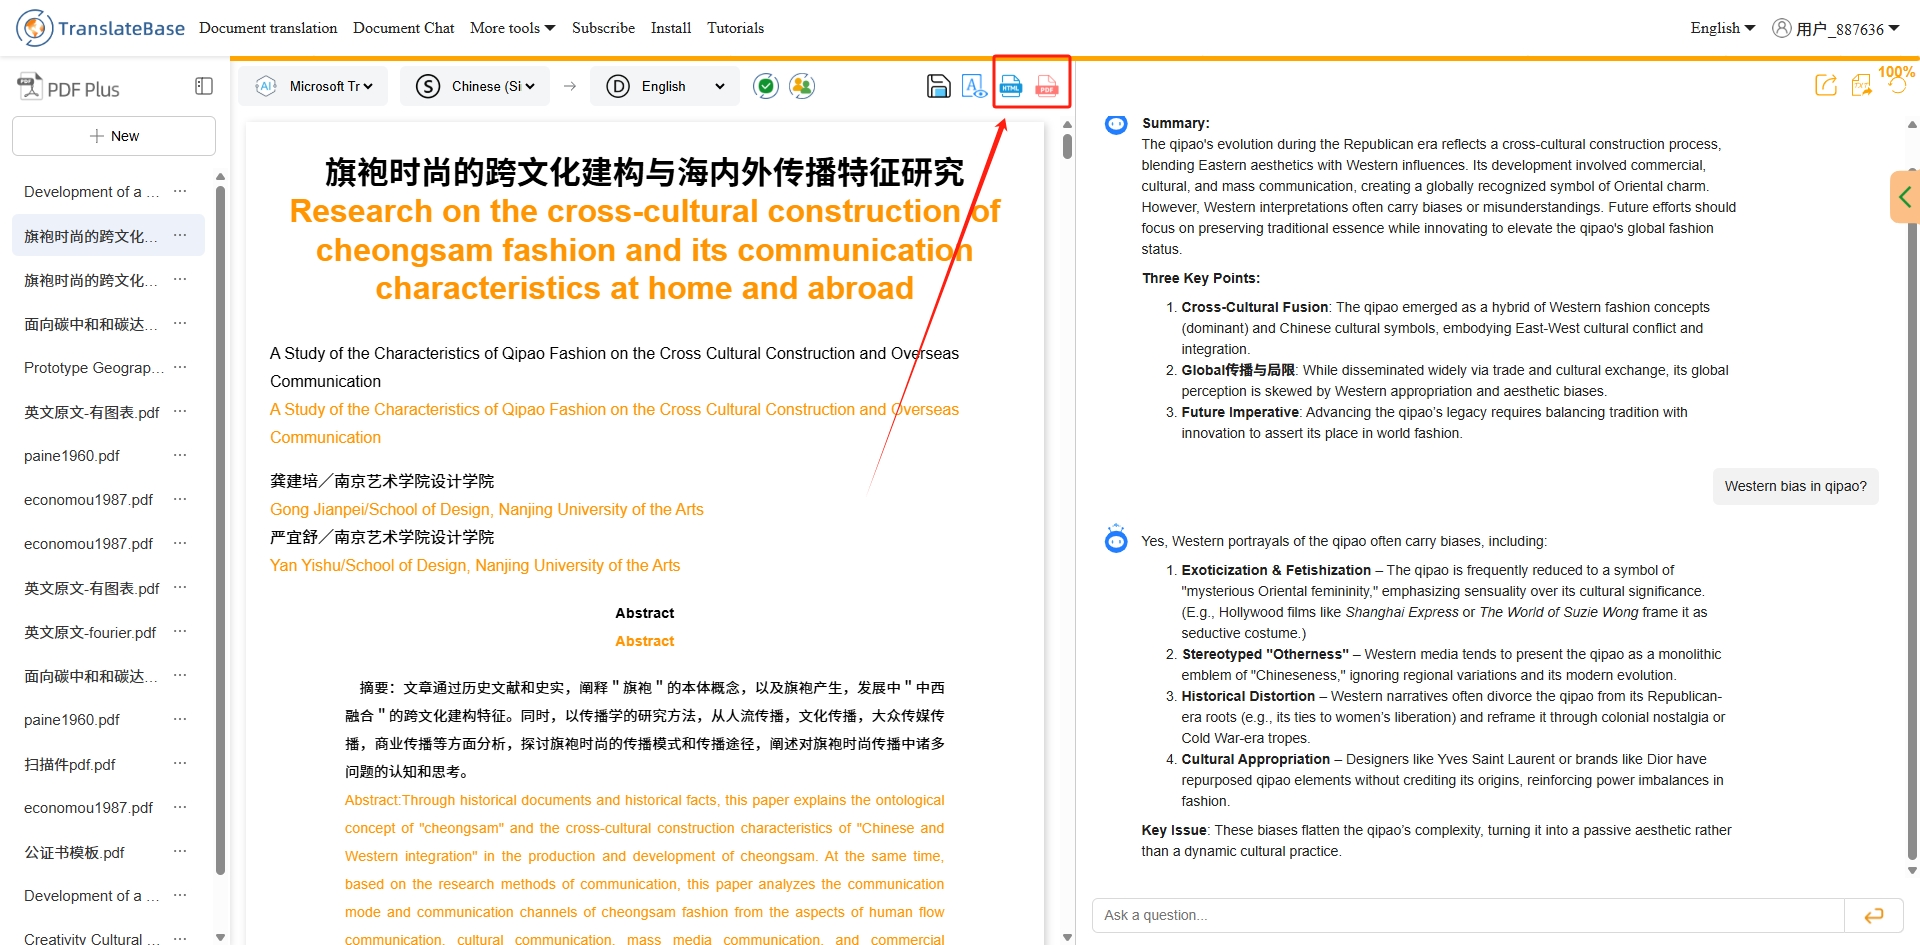This screenshot has width=1920, height=945.
Task: Click the summary chat bot avatar
Action: pyautogui.click(x=1116, y=125)
